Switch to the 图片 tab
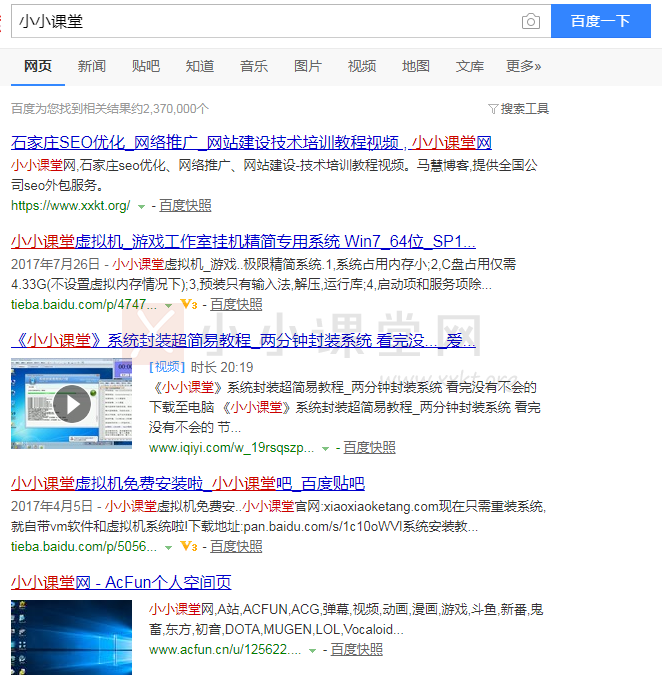The width and height of the screenshot is (662, 682). 308,66
